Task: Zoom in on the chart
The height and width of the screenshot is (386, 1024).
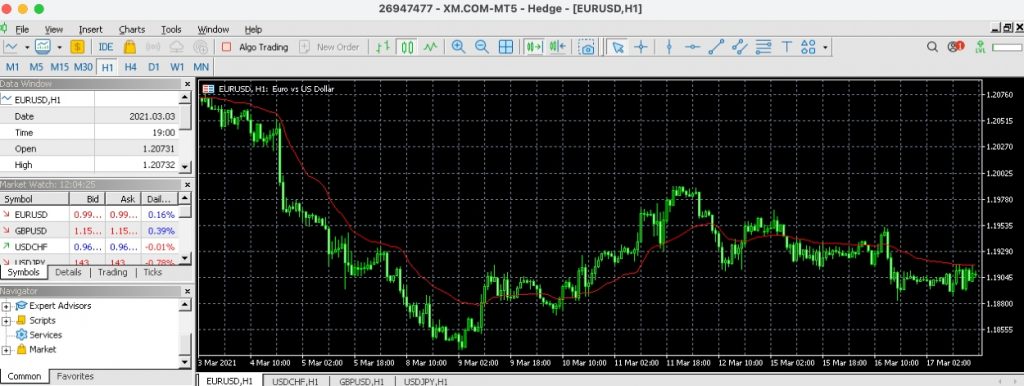Action: 458,47
